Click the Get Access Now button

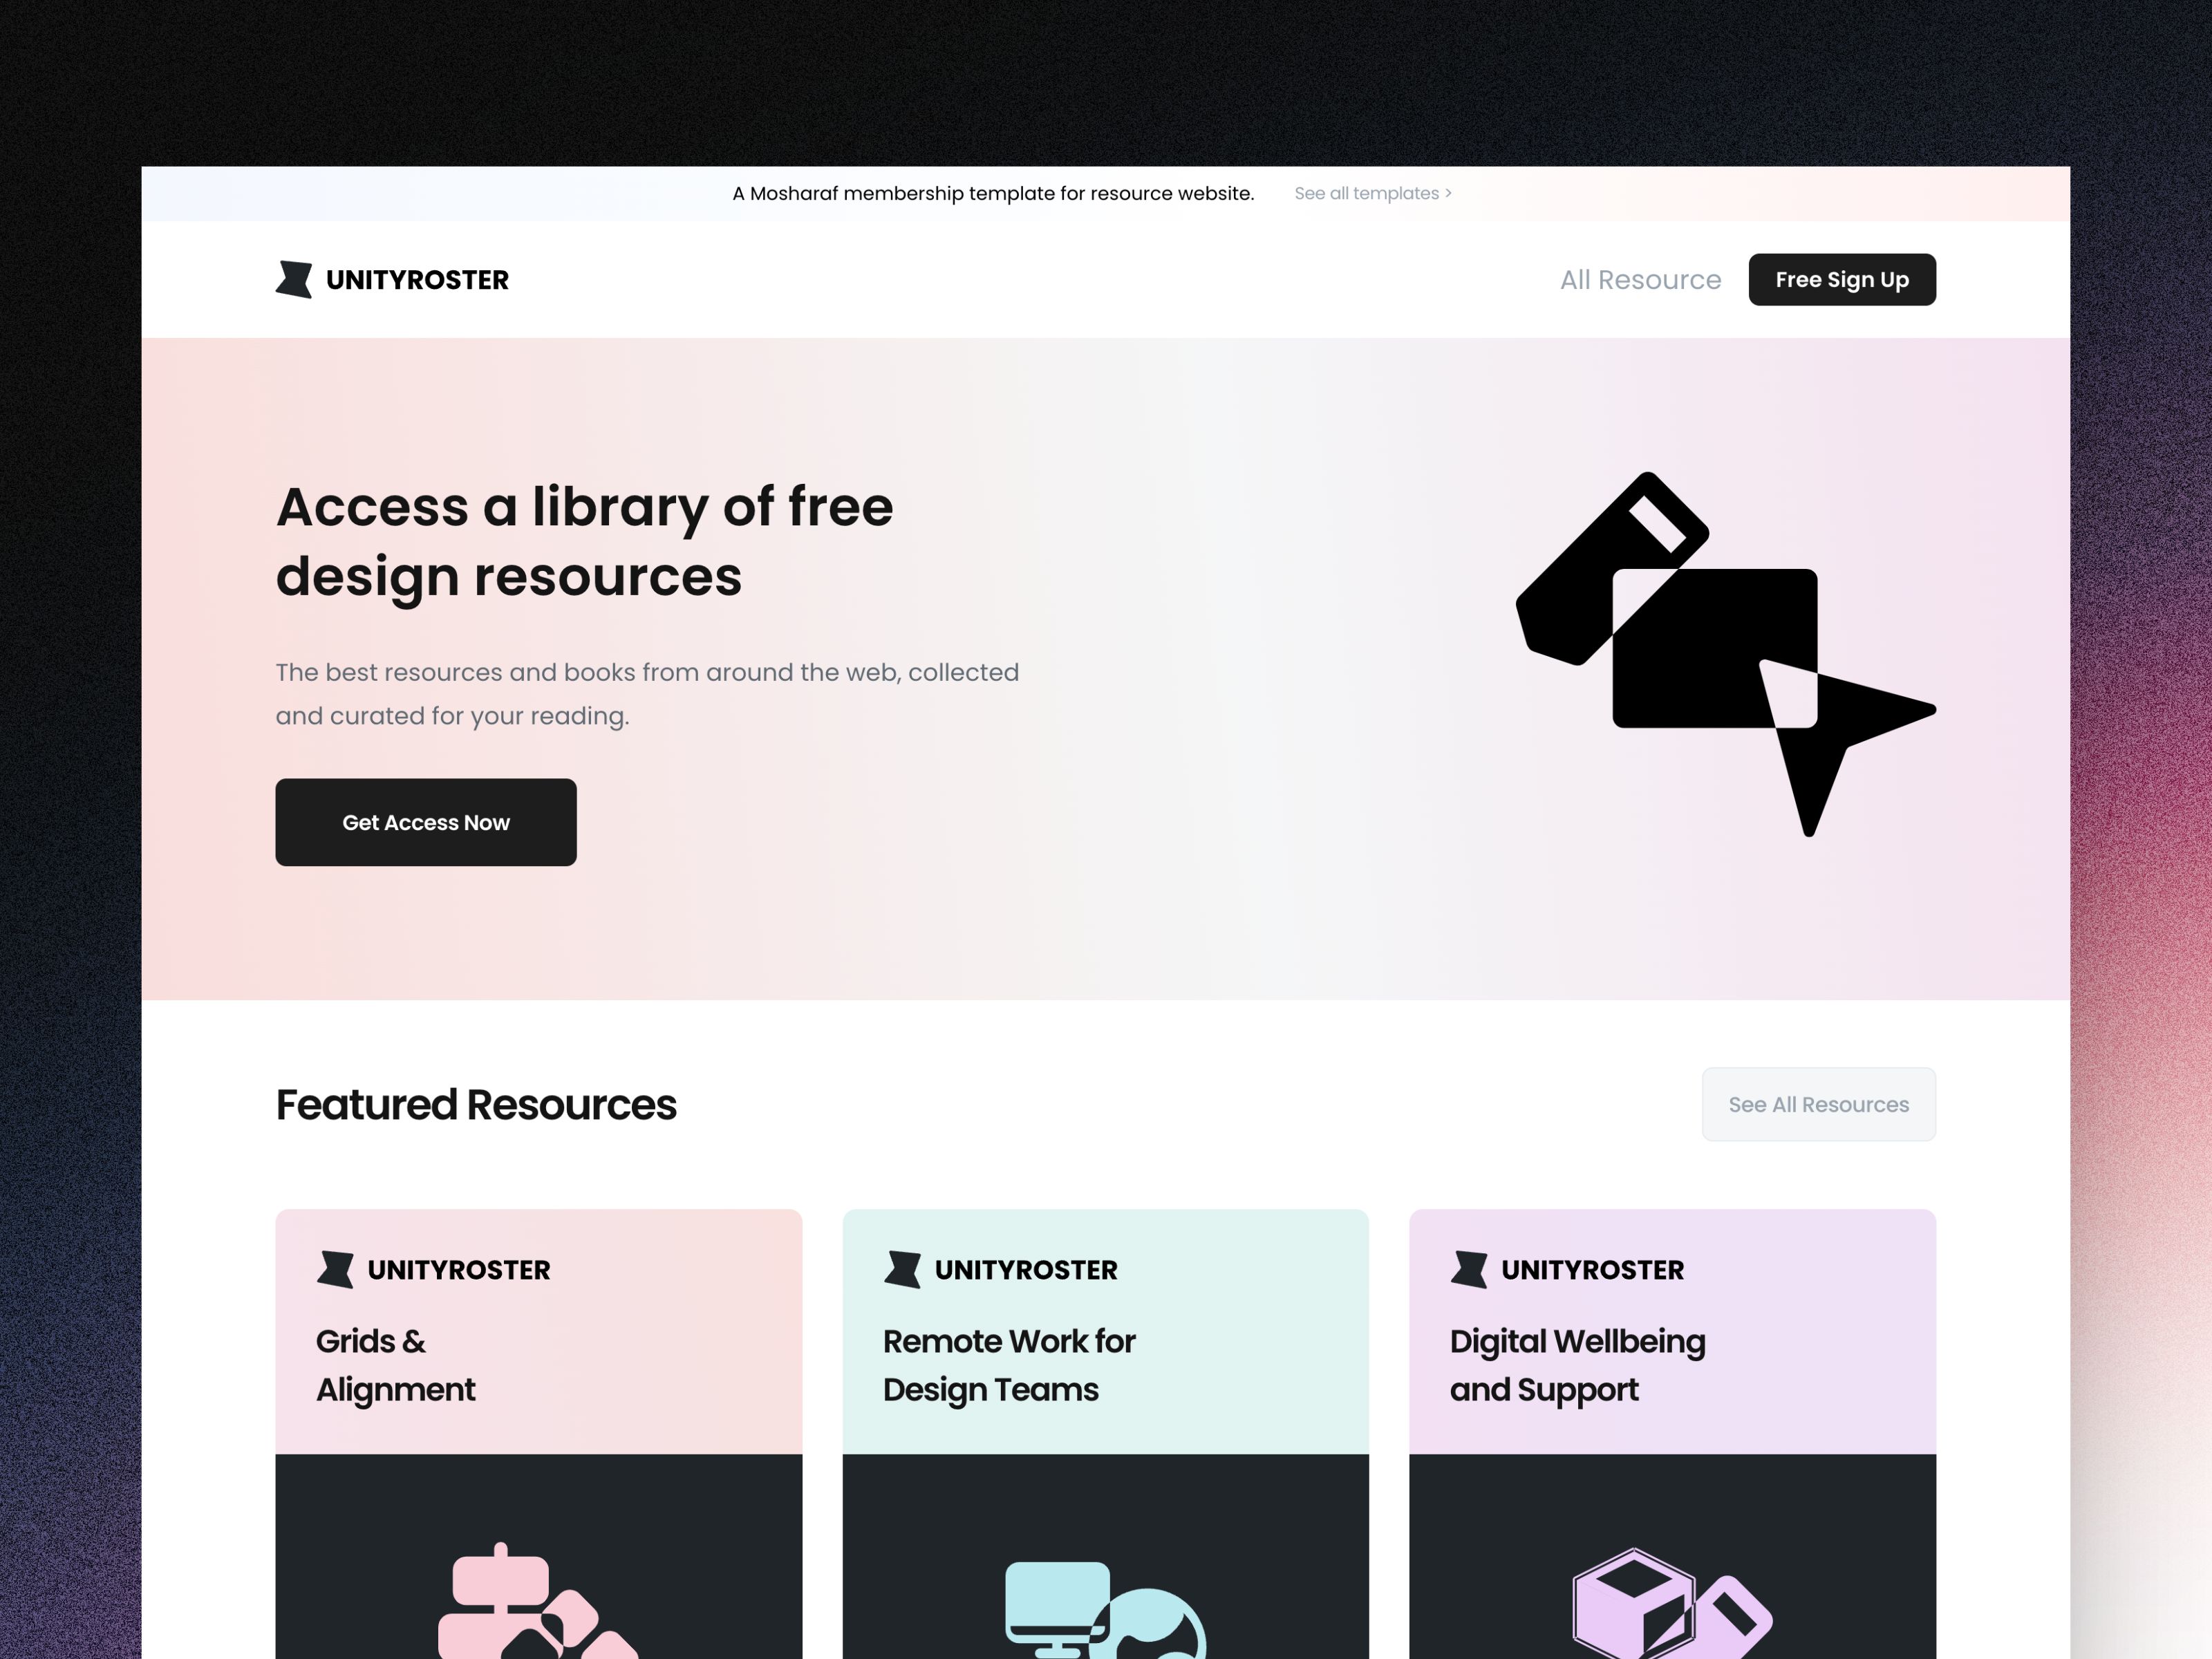pyautogui.click(x=426, y=822)
